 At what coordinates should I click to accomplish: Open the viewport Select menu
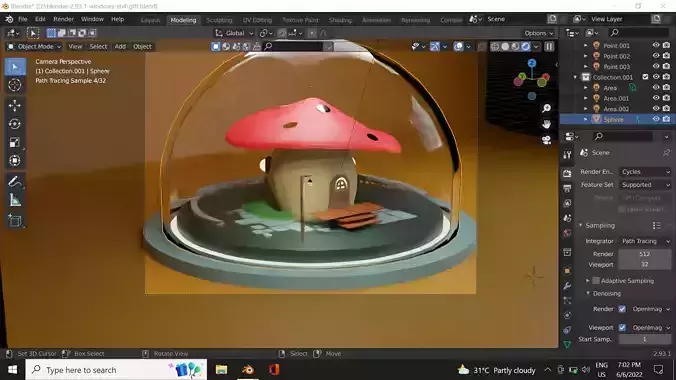[x=98, y=47]
